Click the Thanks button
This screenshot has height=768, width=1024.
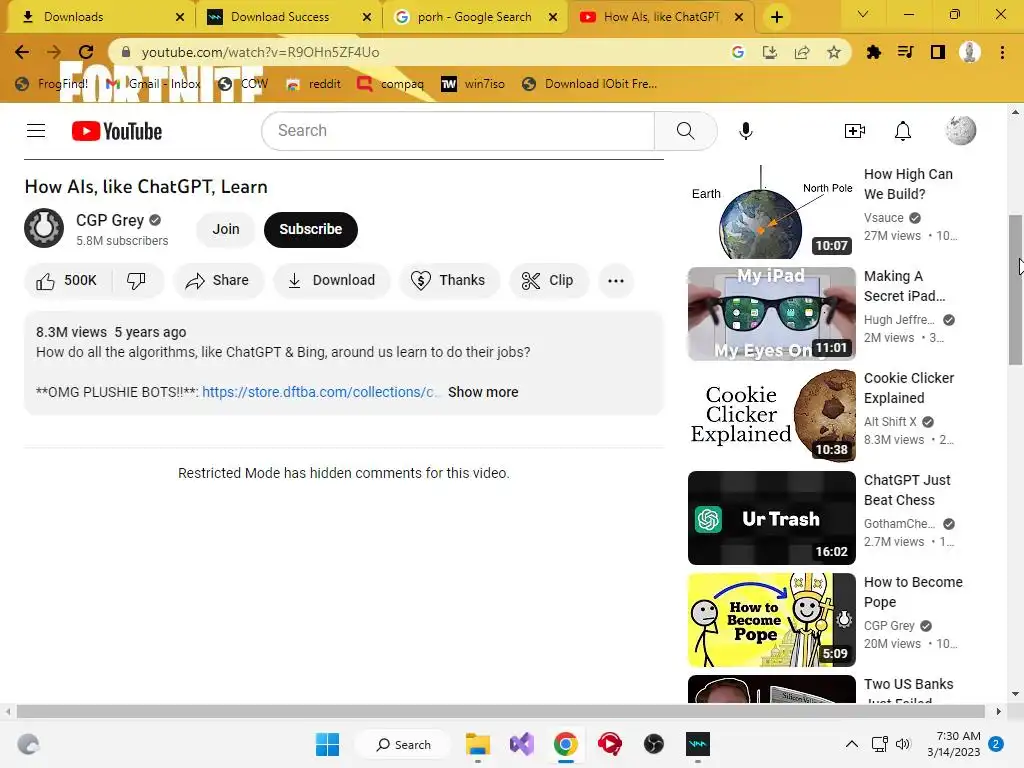click(x=449, y=281)
